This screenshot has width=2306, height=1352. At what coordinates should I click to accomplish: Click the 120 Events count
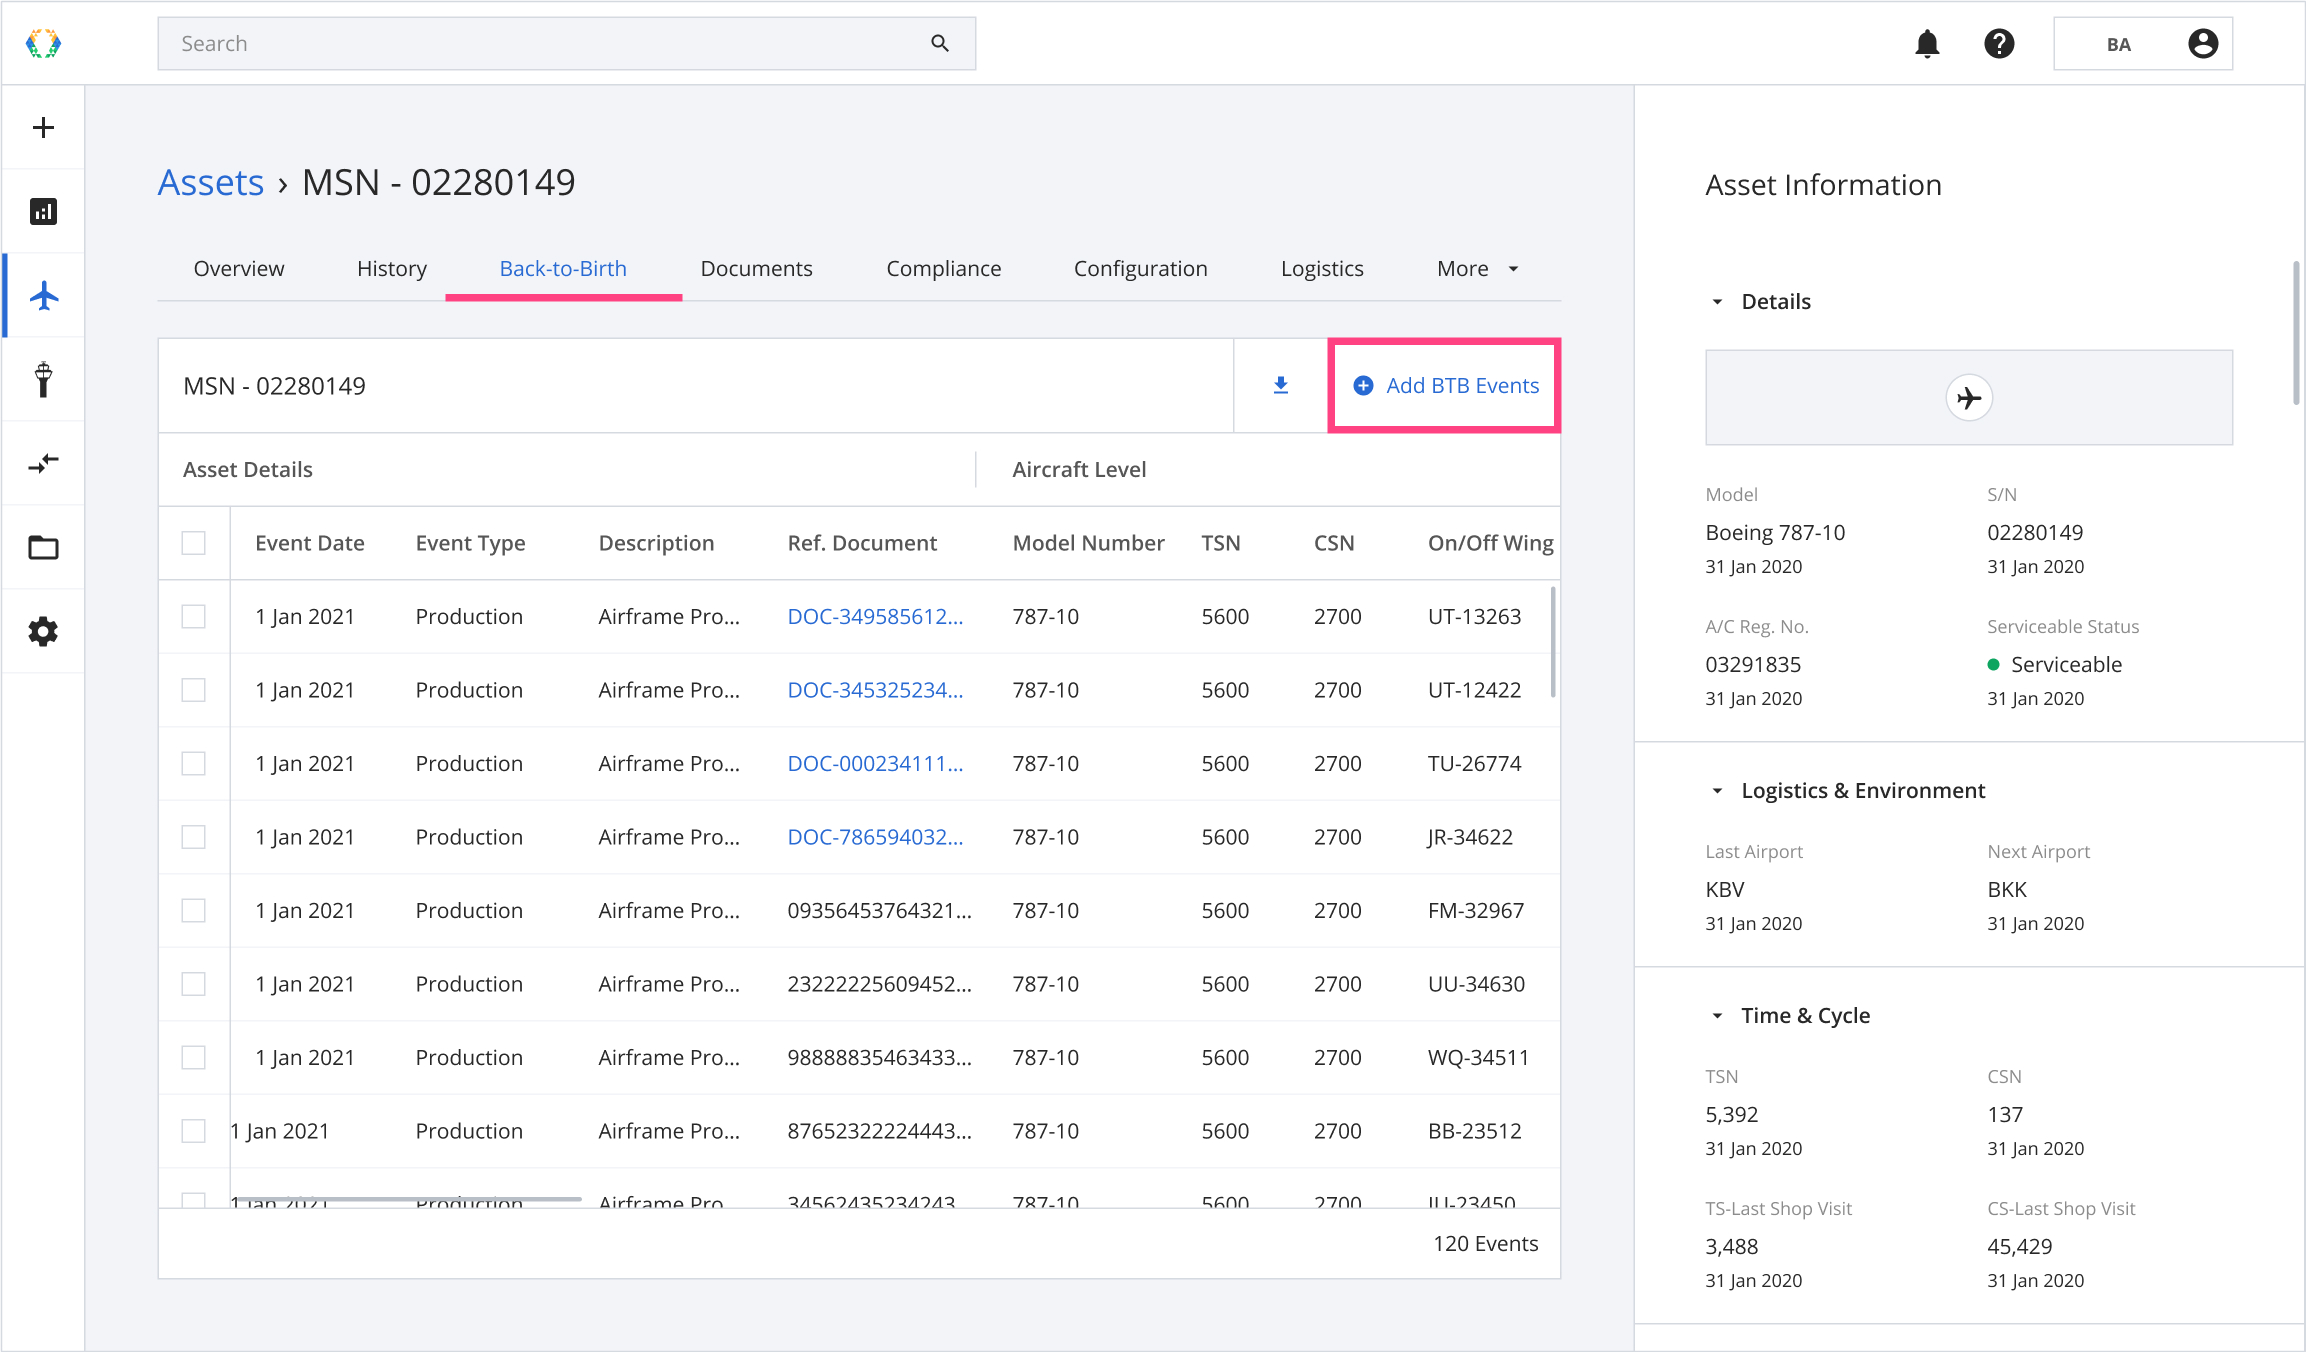coord(1486,1244)
